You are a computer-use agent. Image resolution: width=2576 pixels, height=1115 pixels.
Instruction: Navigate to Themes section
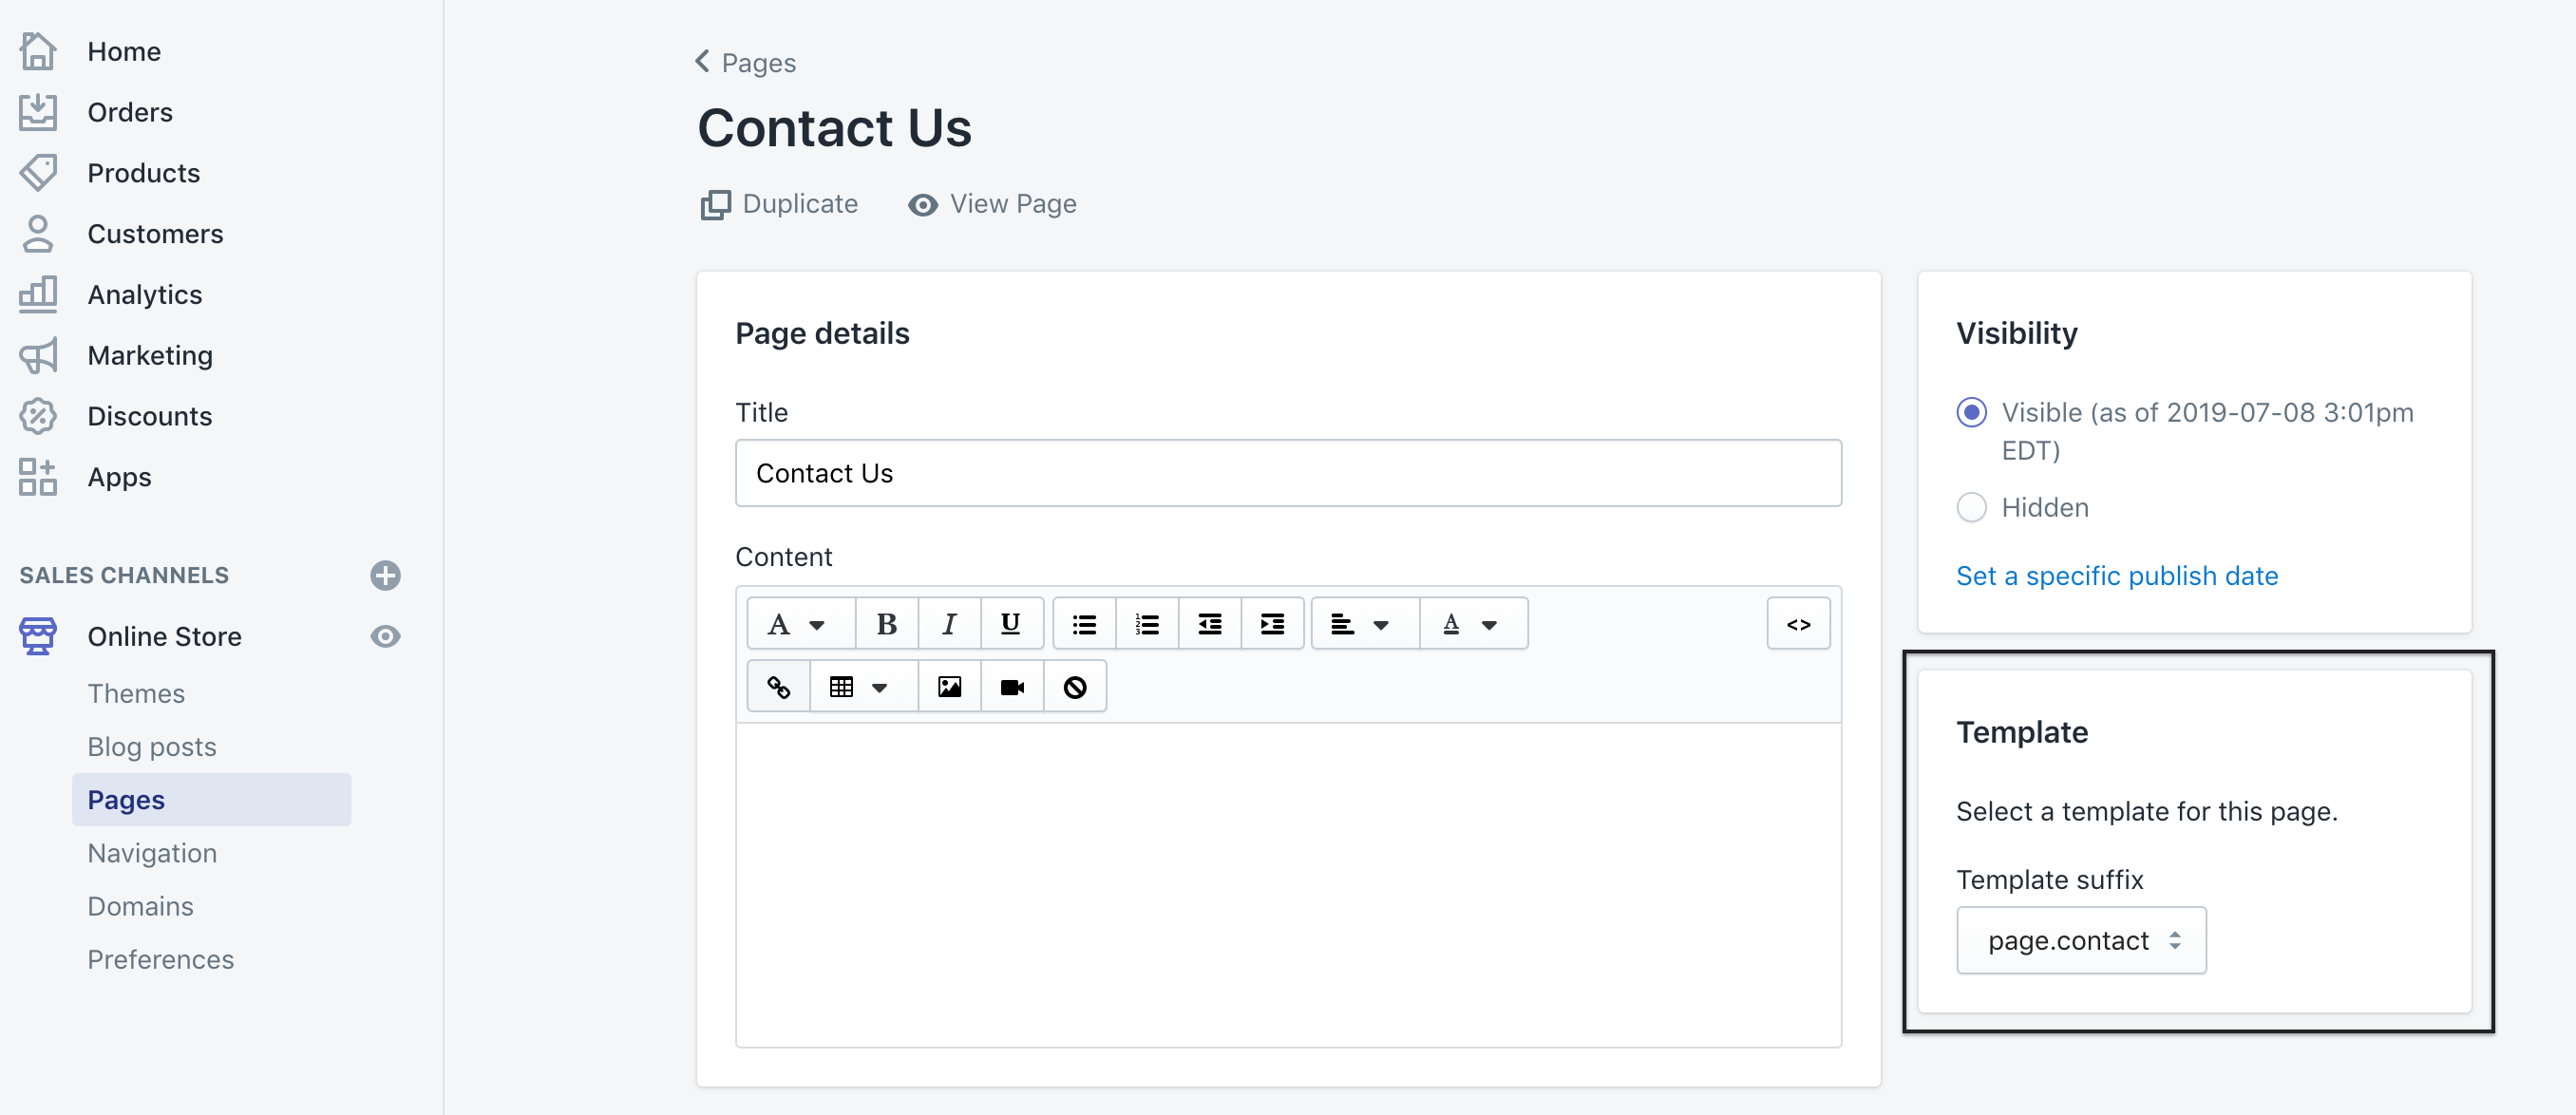pos(137,693)
